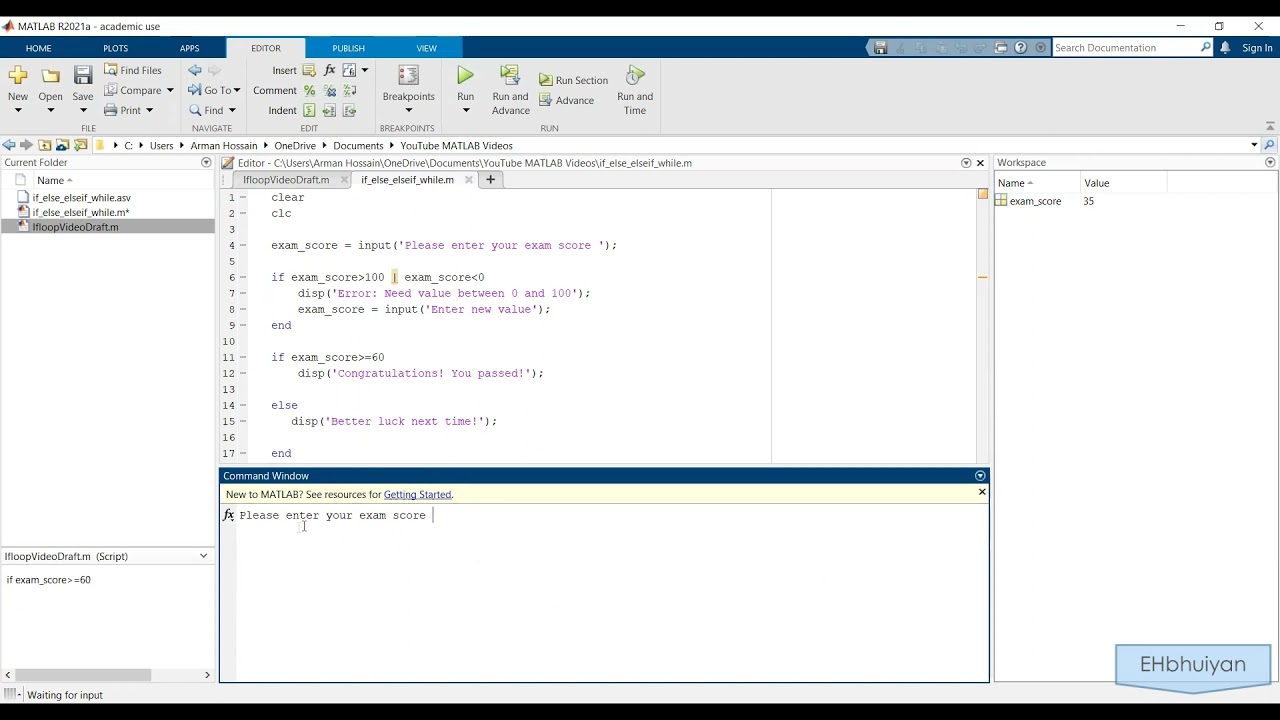Close the if_else_elseif_while.m editor tab
The image size is (1280, 720).
pyautogui.click(x=469, y=180)
